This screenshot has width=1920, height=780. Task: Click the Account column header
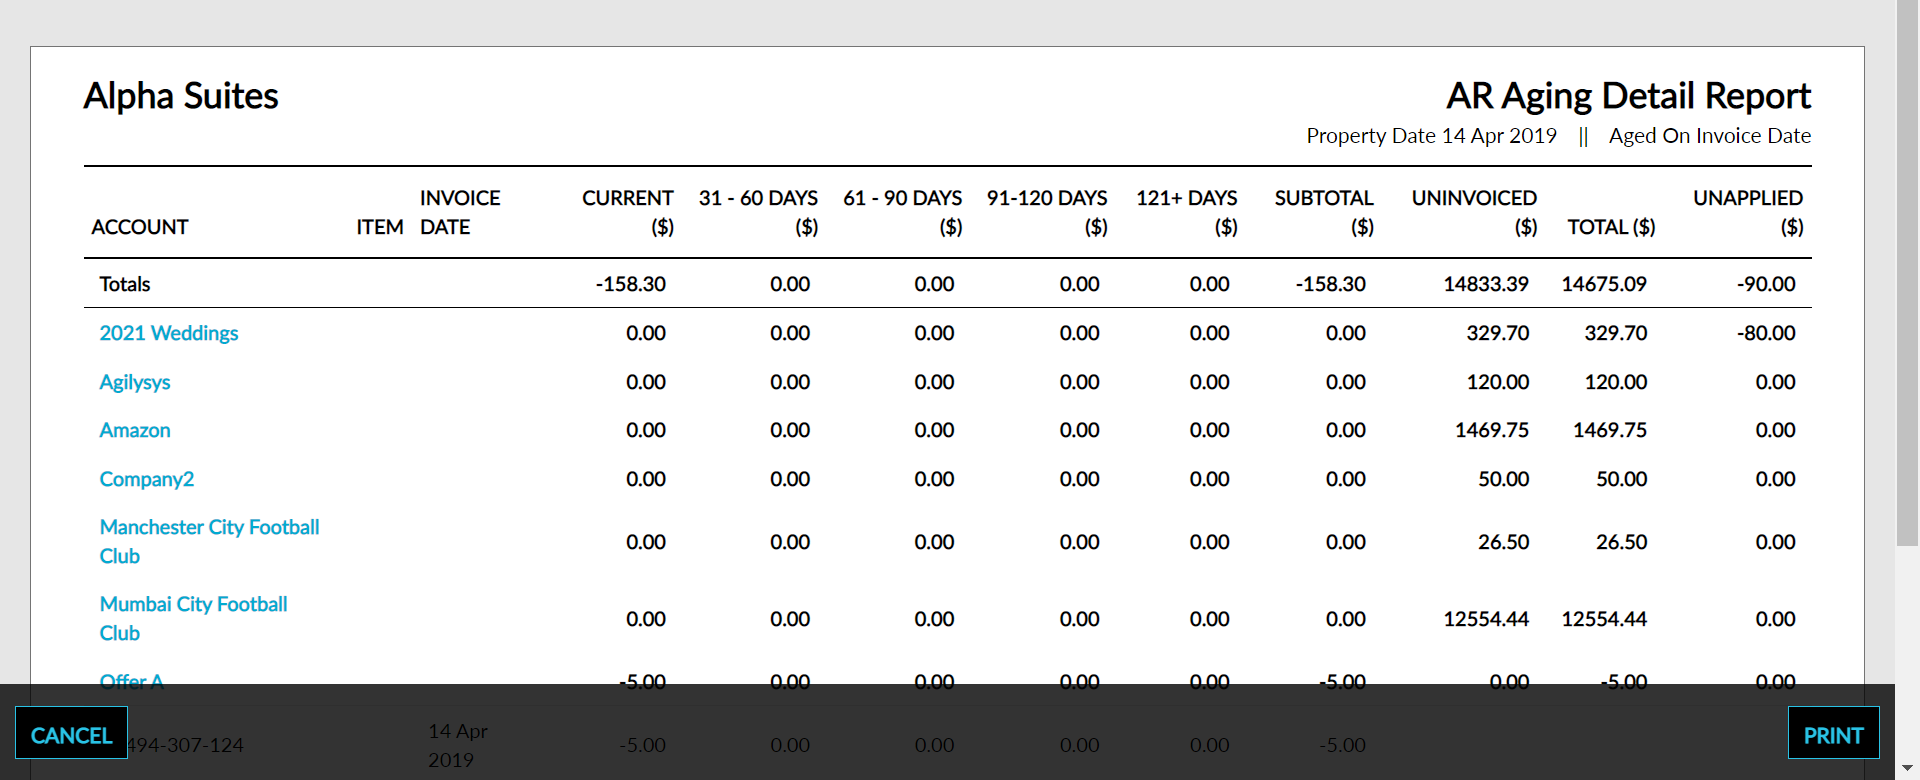(x=140, y=227)
